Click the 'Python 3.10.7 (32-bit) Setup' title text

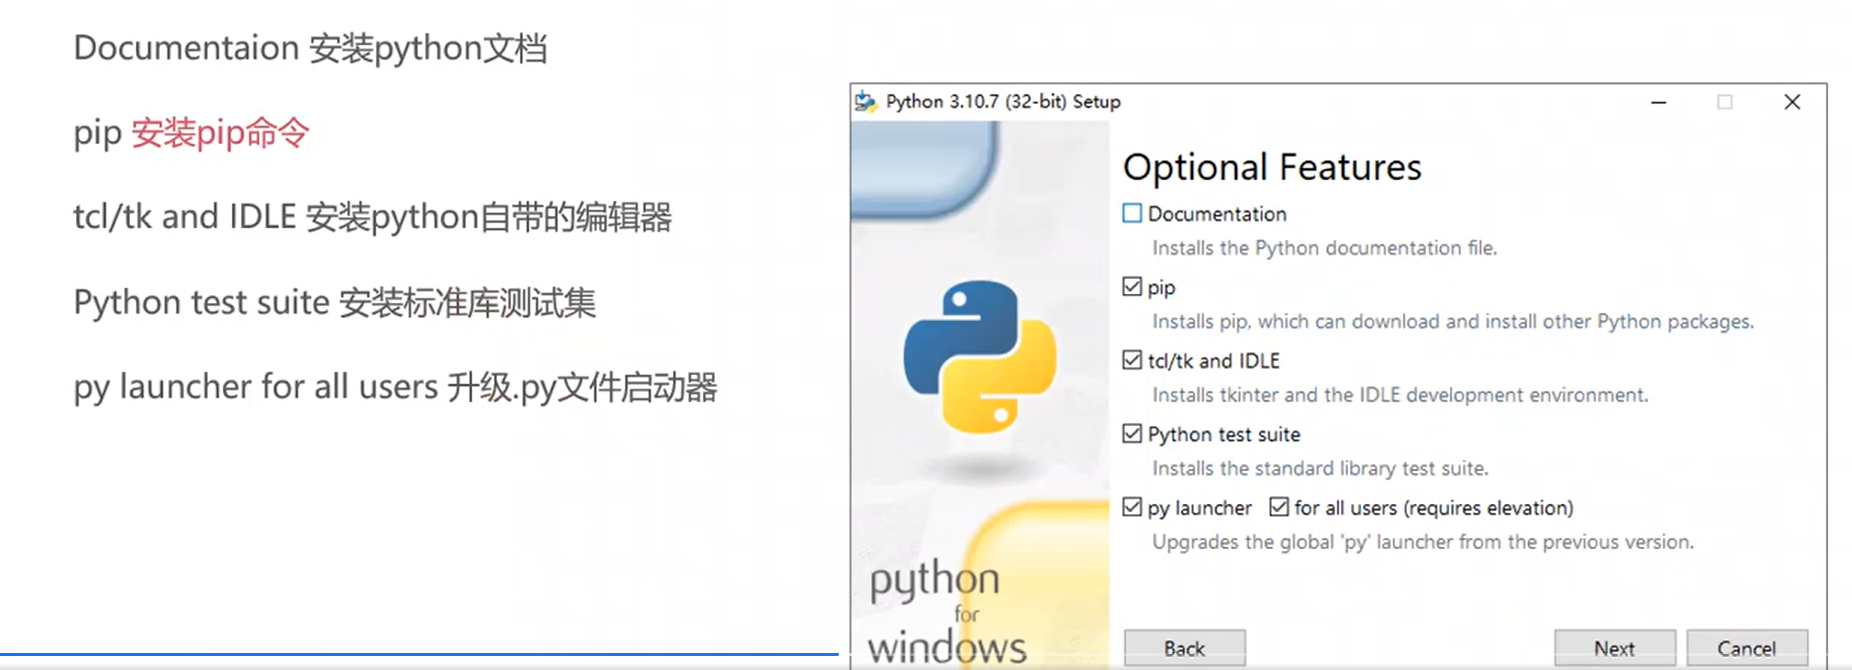tap(1003, 102)
